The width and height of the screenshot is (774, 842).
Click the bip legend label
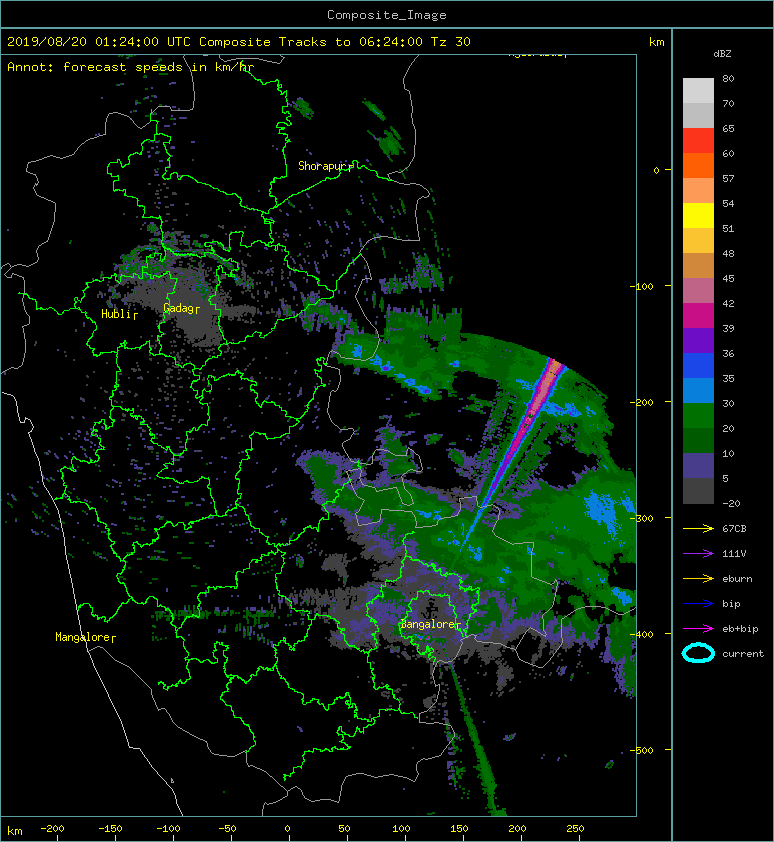pos(731,604)
